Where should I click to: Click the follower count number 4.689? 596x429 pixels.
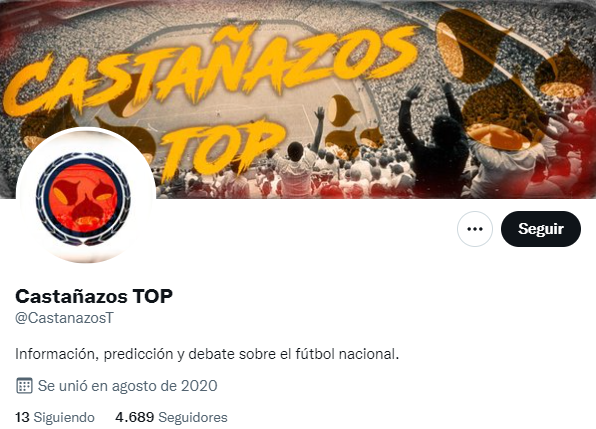click(x=135, y=417)
